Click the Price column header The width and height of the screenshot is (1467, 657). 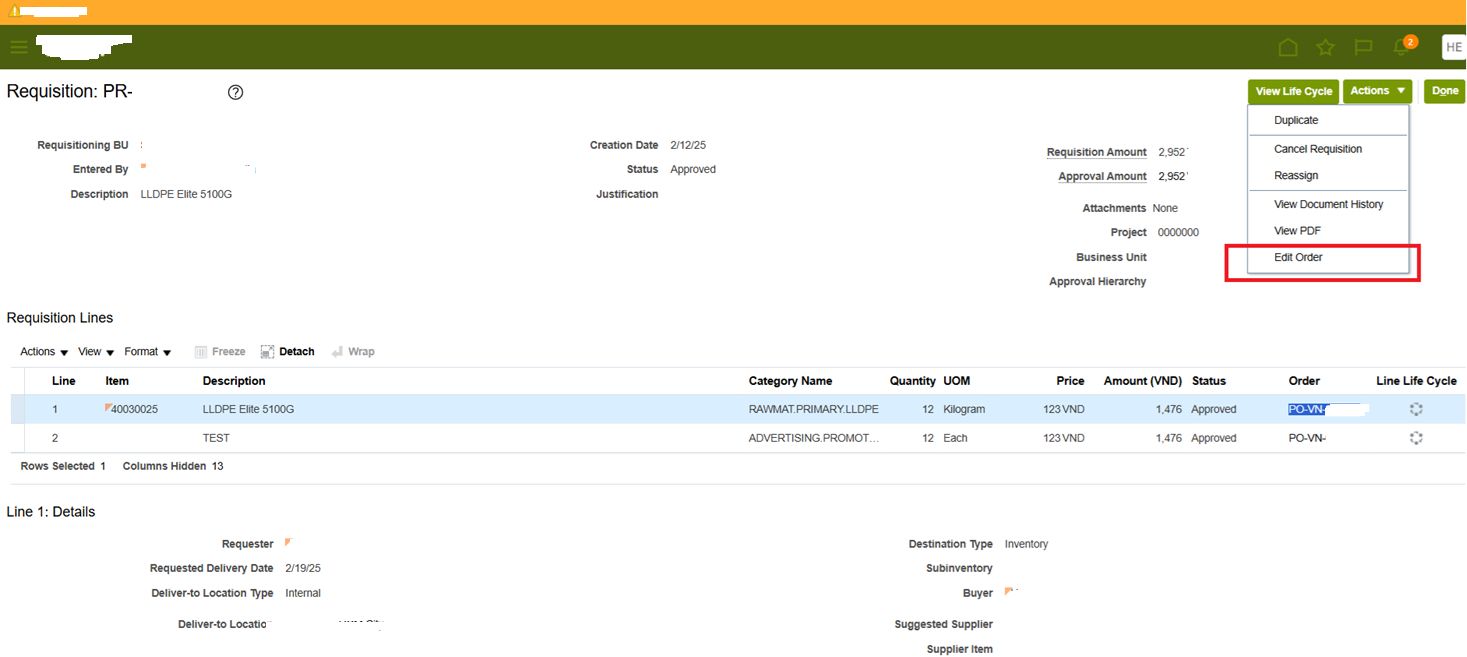pyautogui.click(x=1070, y=381)
